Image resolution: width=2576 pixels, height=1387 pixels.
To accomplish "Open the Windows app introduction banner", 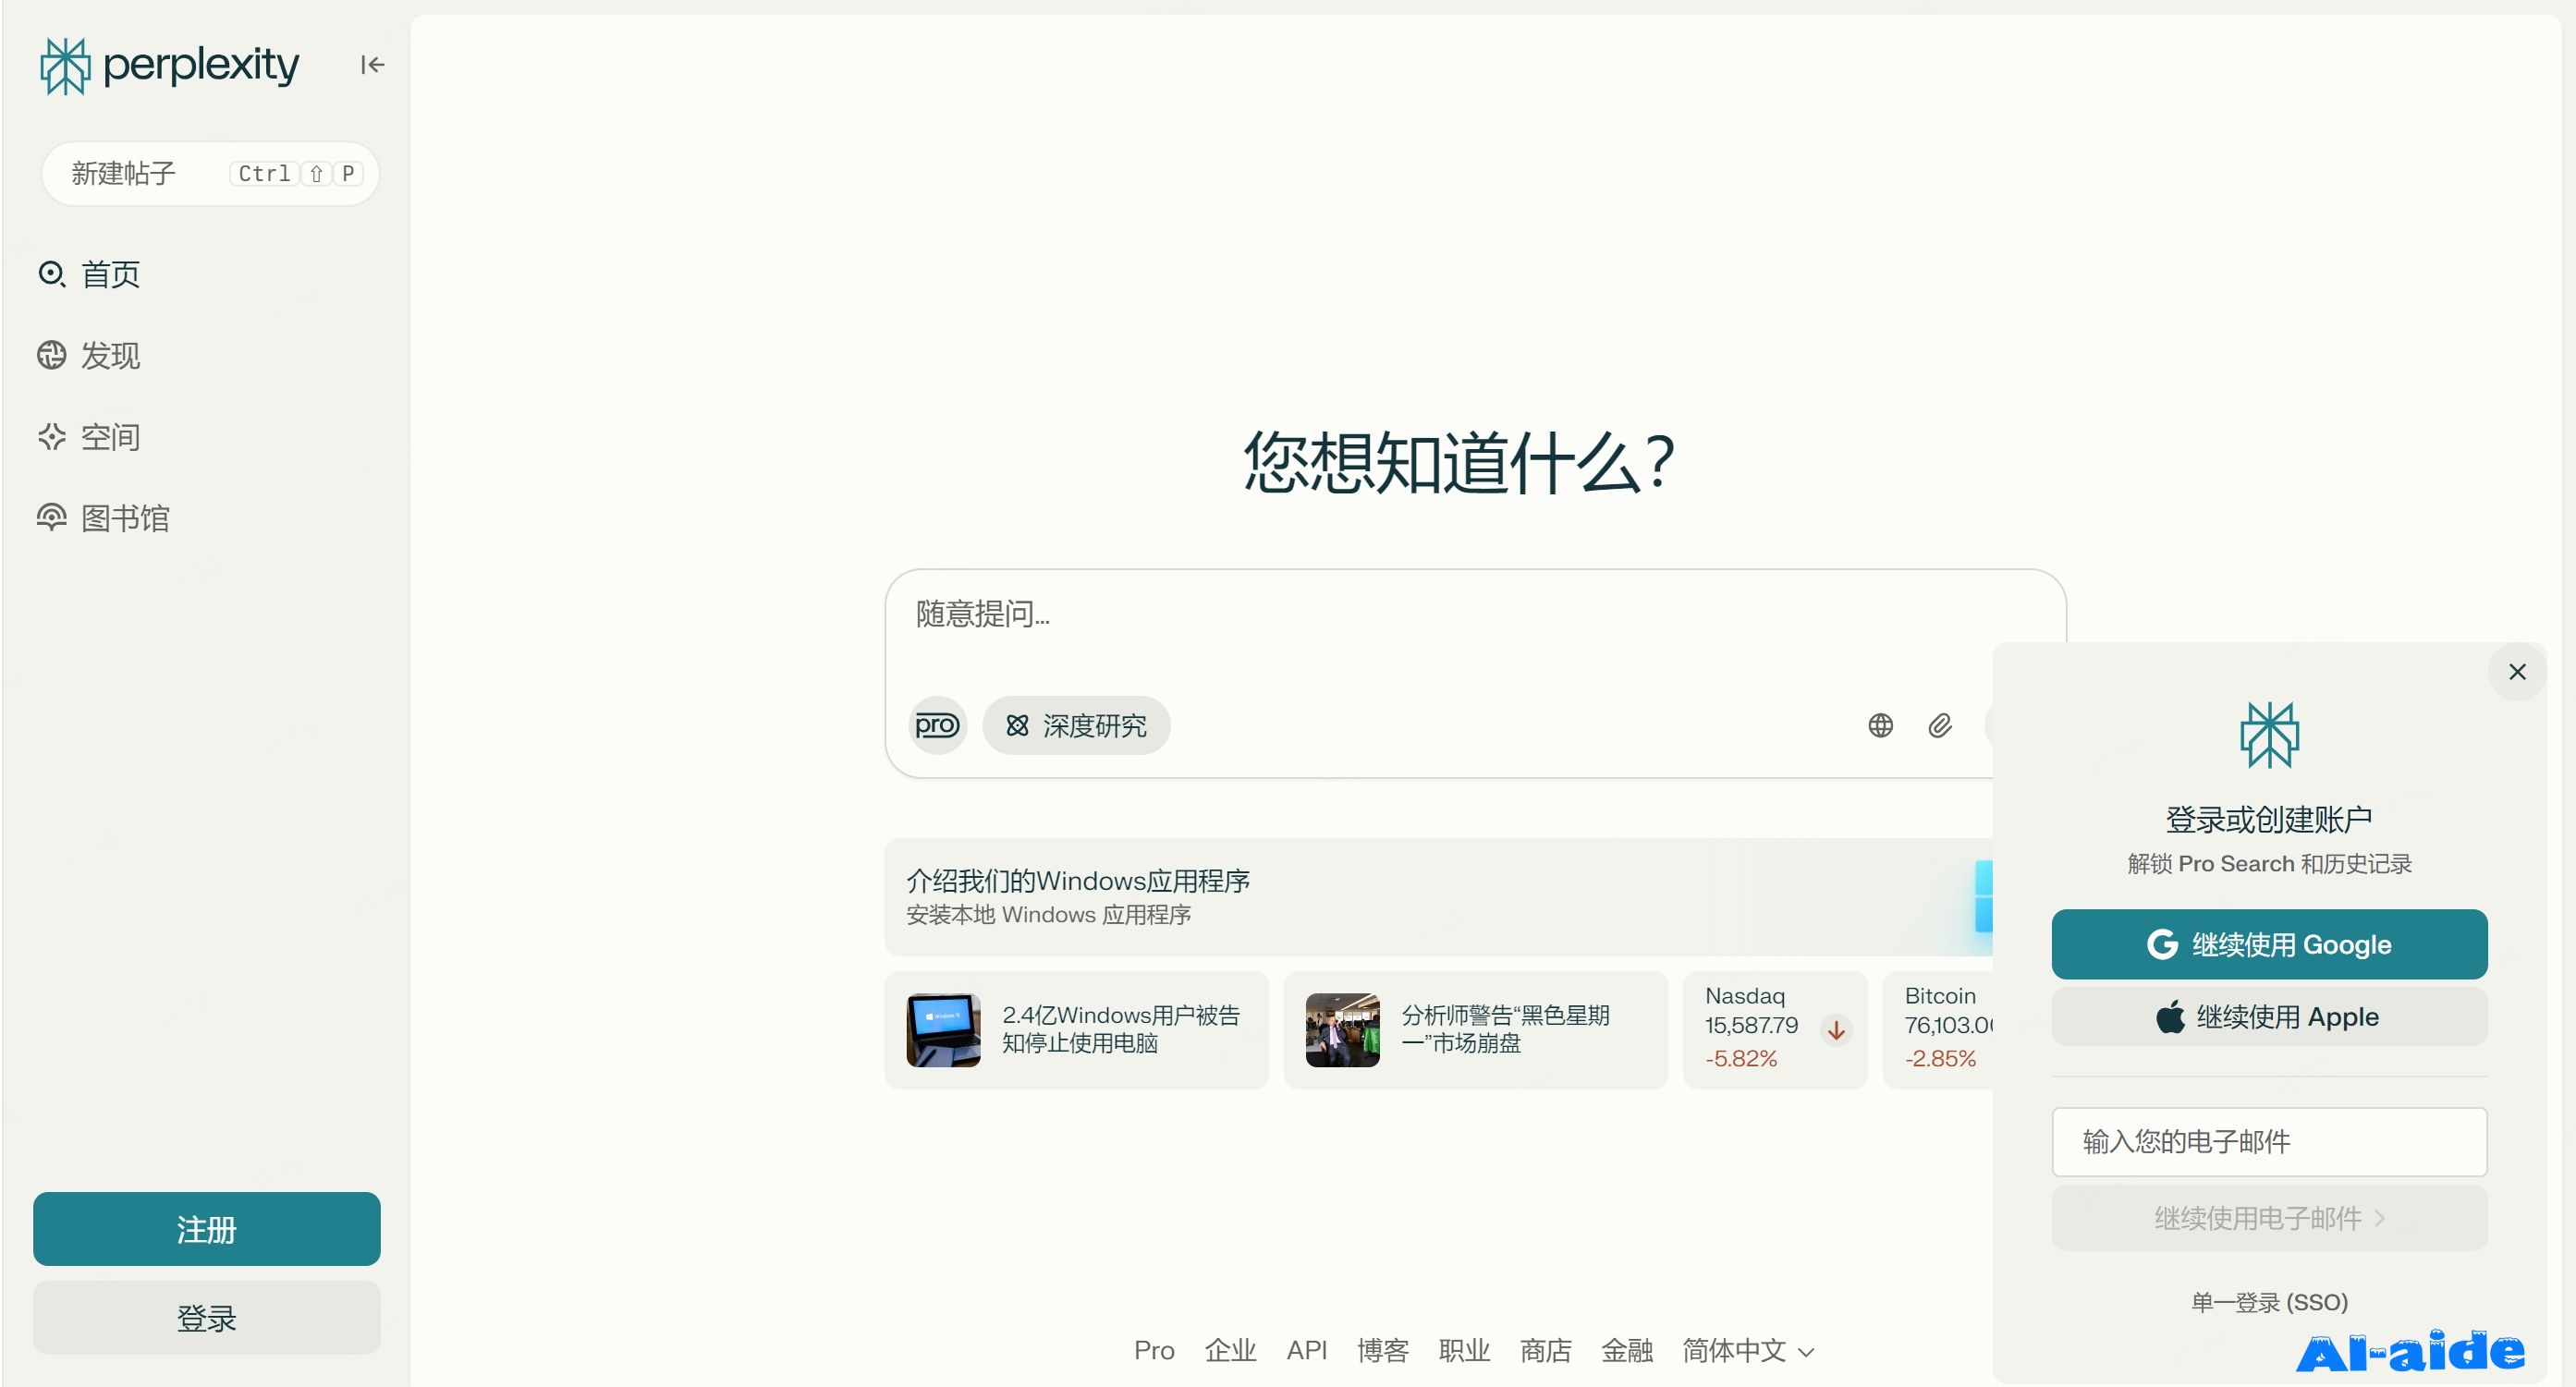I will pos(1438,897).
